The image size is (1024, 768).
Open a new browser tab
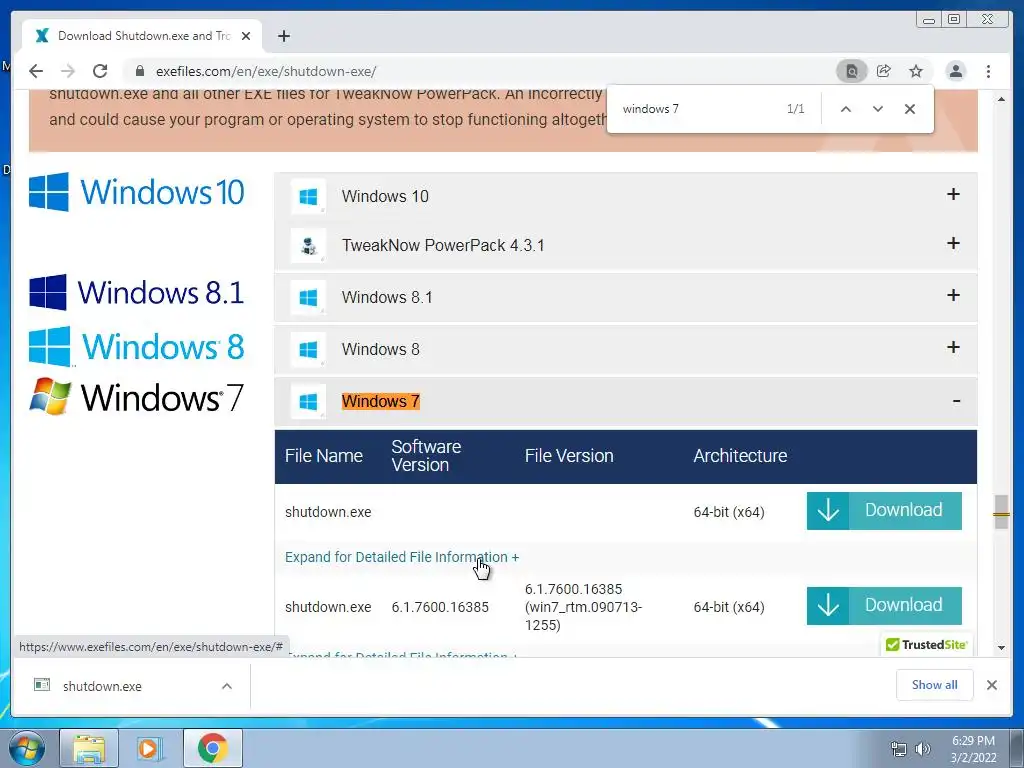pyautogui.click(x=283, y=36)
